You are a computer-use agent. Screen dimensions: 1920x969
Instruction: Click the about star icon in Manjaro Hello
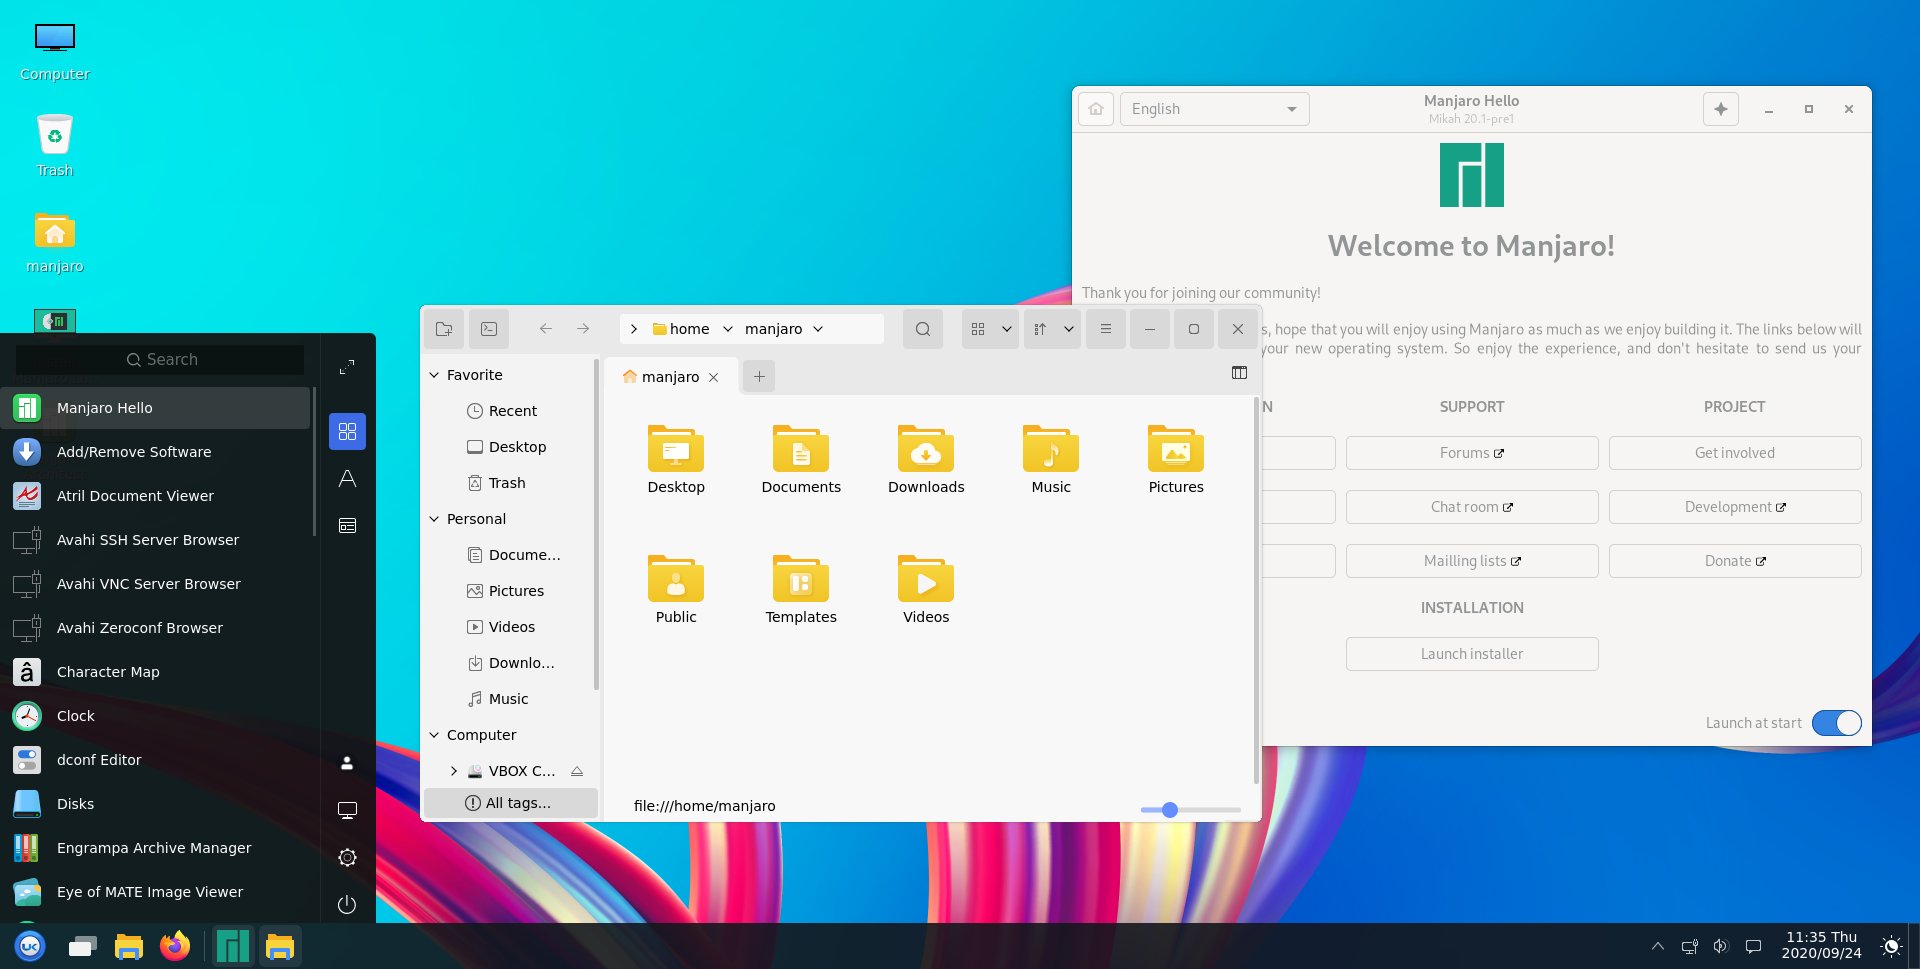tap(1721, 109)
